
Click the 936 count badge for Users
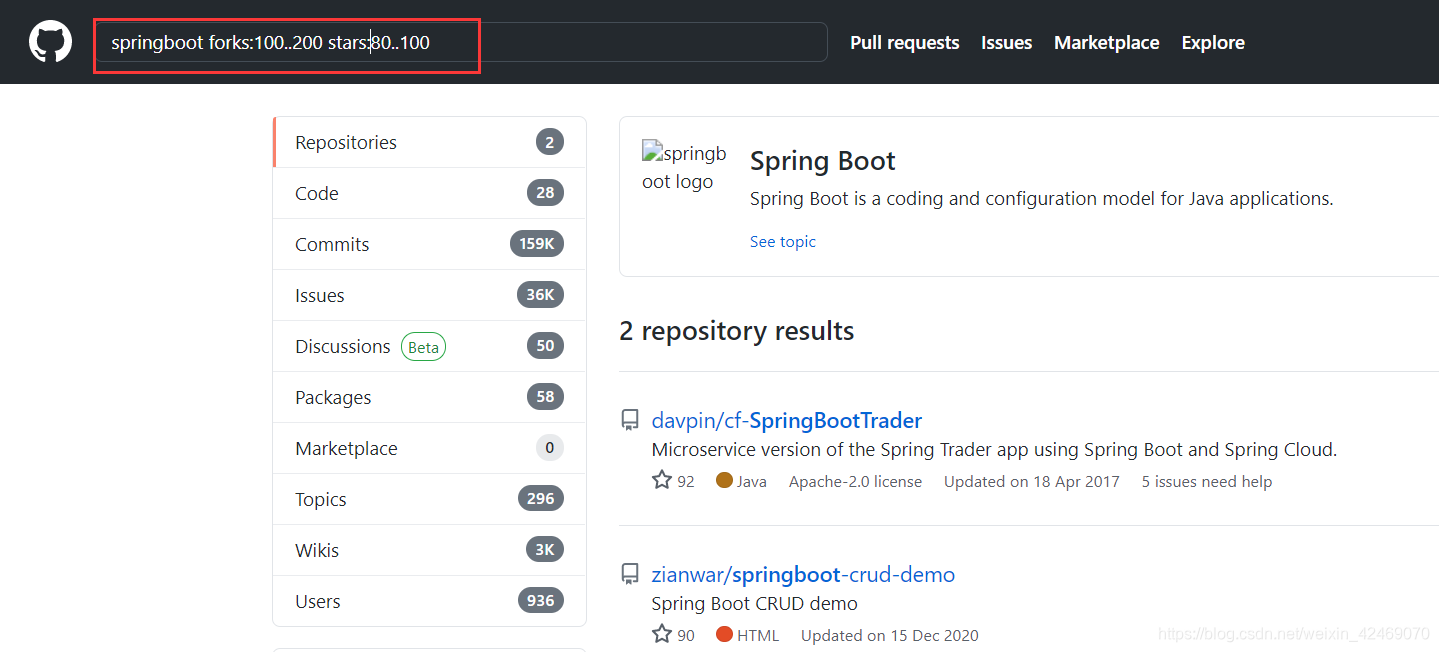541,601
